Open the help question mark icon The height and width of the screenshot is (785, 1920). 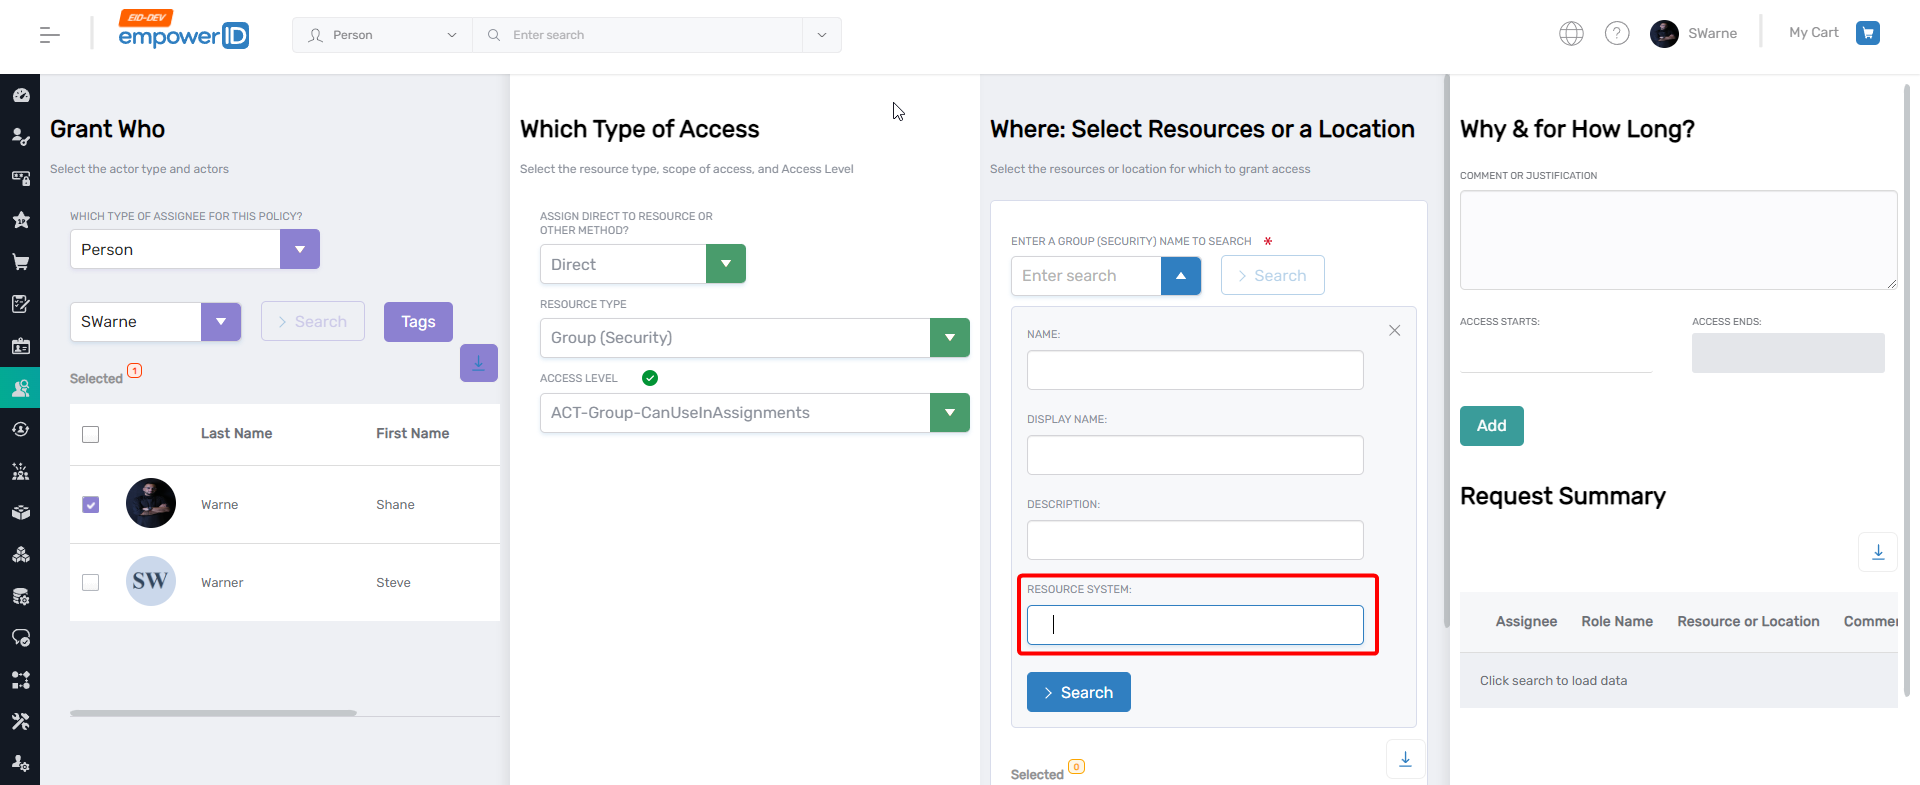click(1617, 33)
